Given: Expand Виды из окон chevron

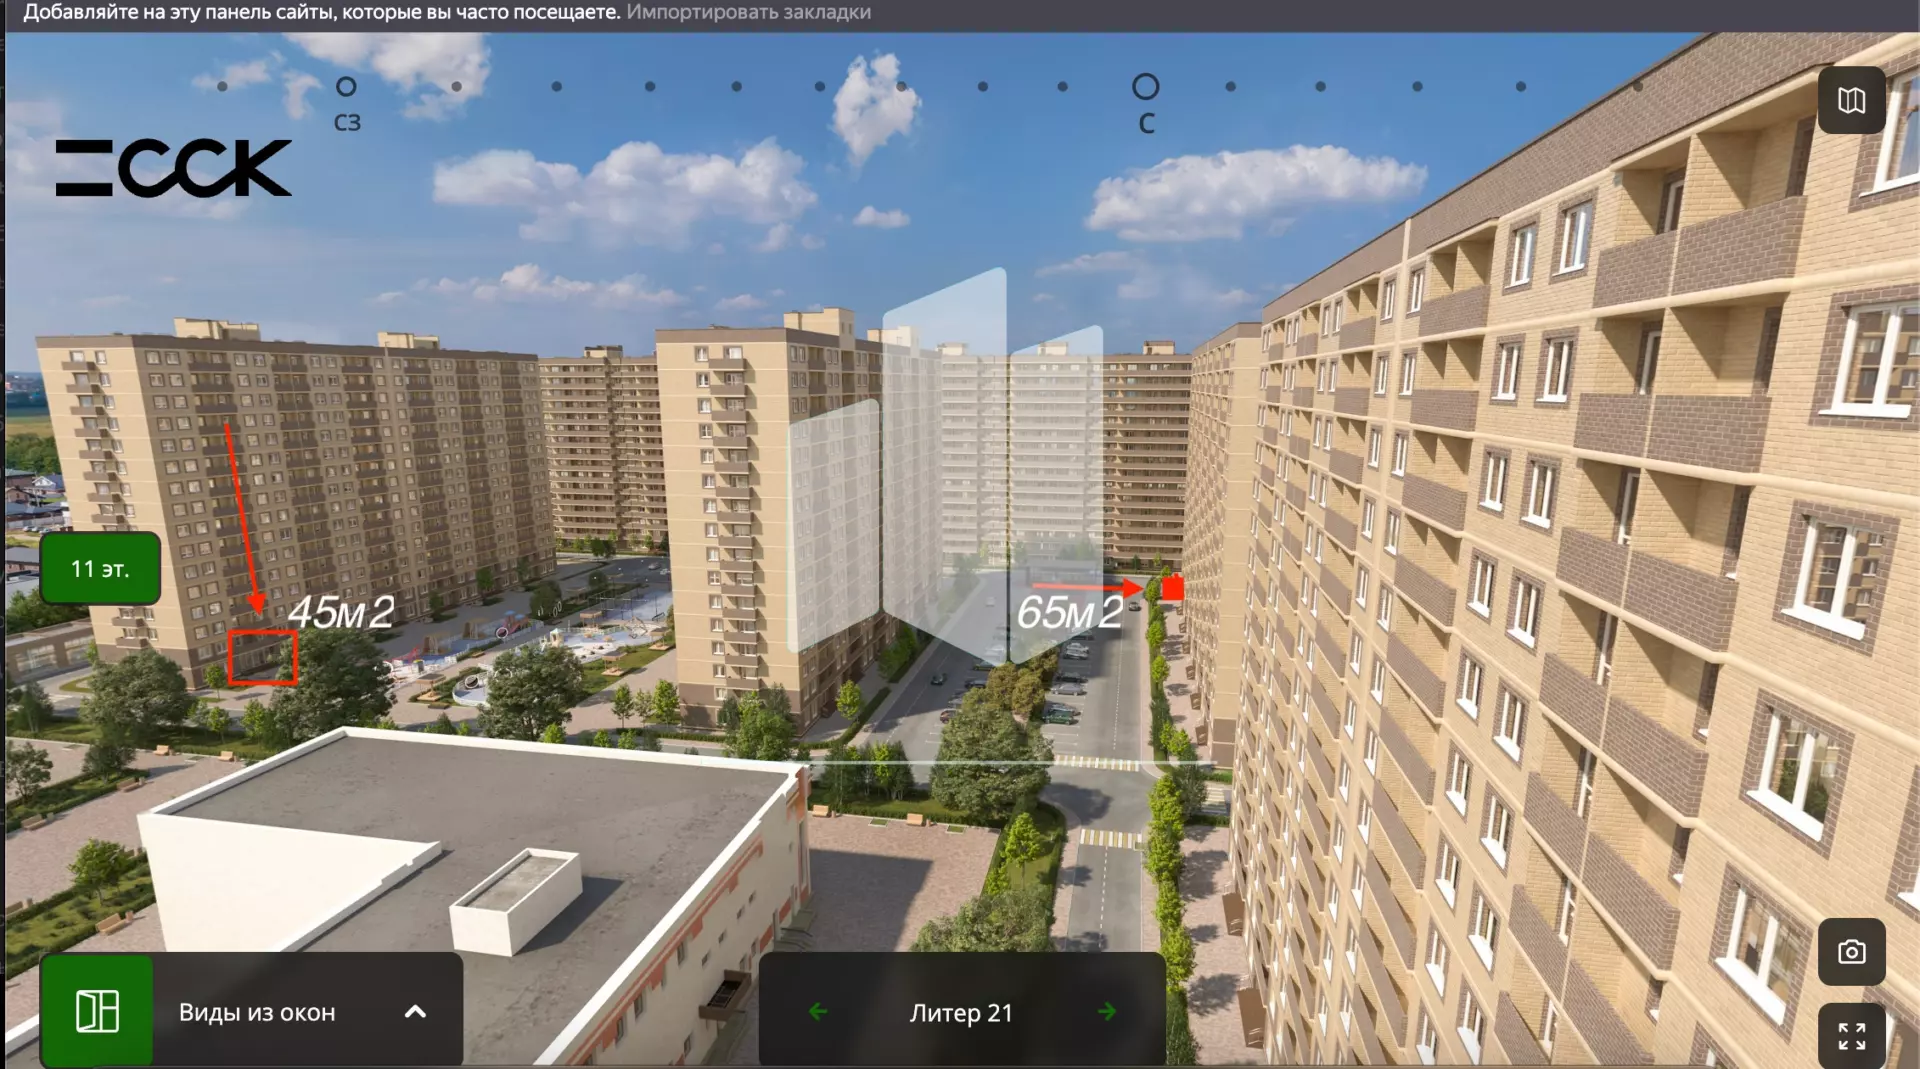Looking at the screenshot, I should [415, 1012].
